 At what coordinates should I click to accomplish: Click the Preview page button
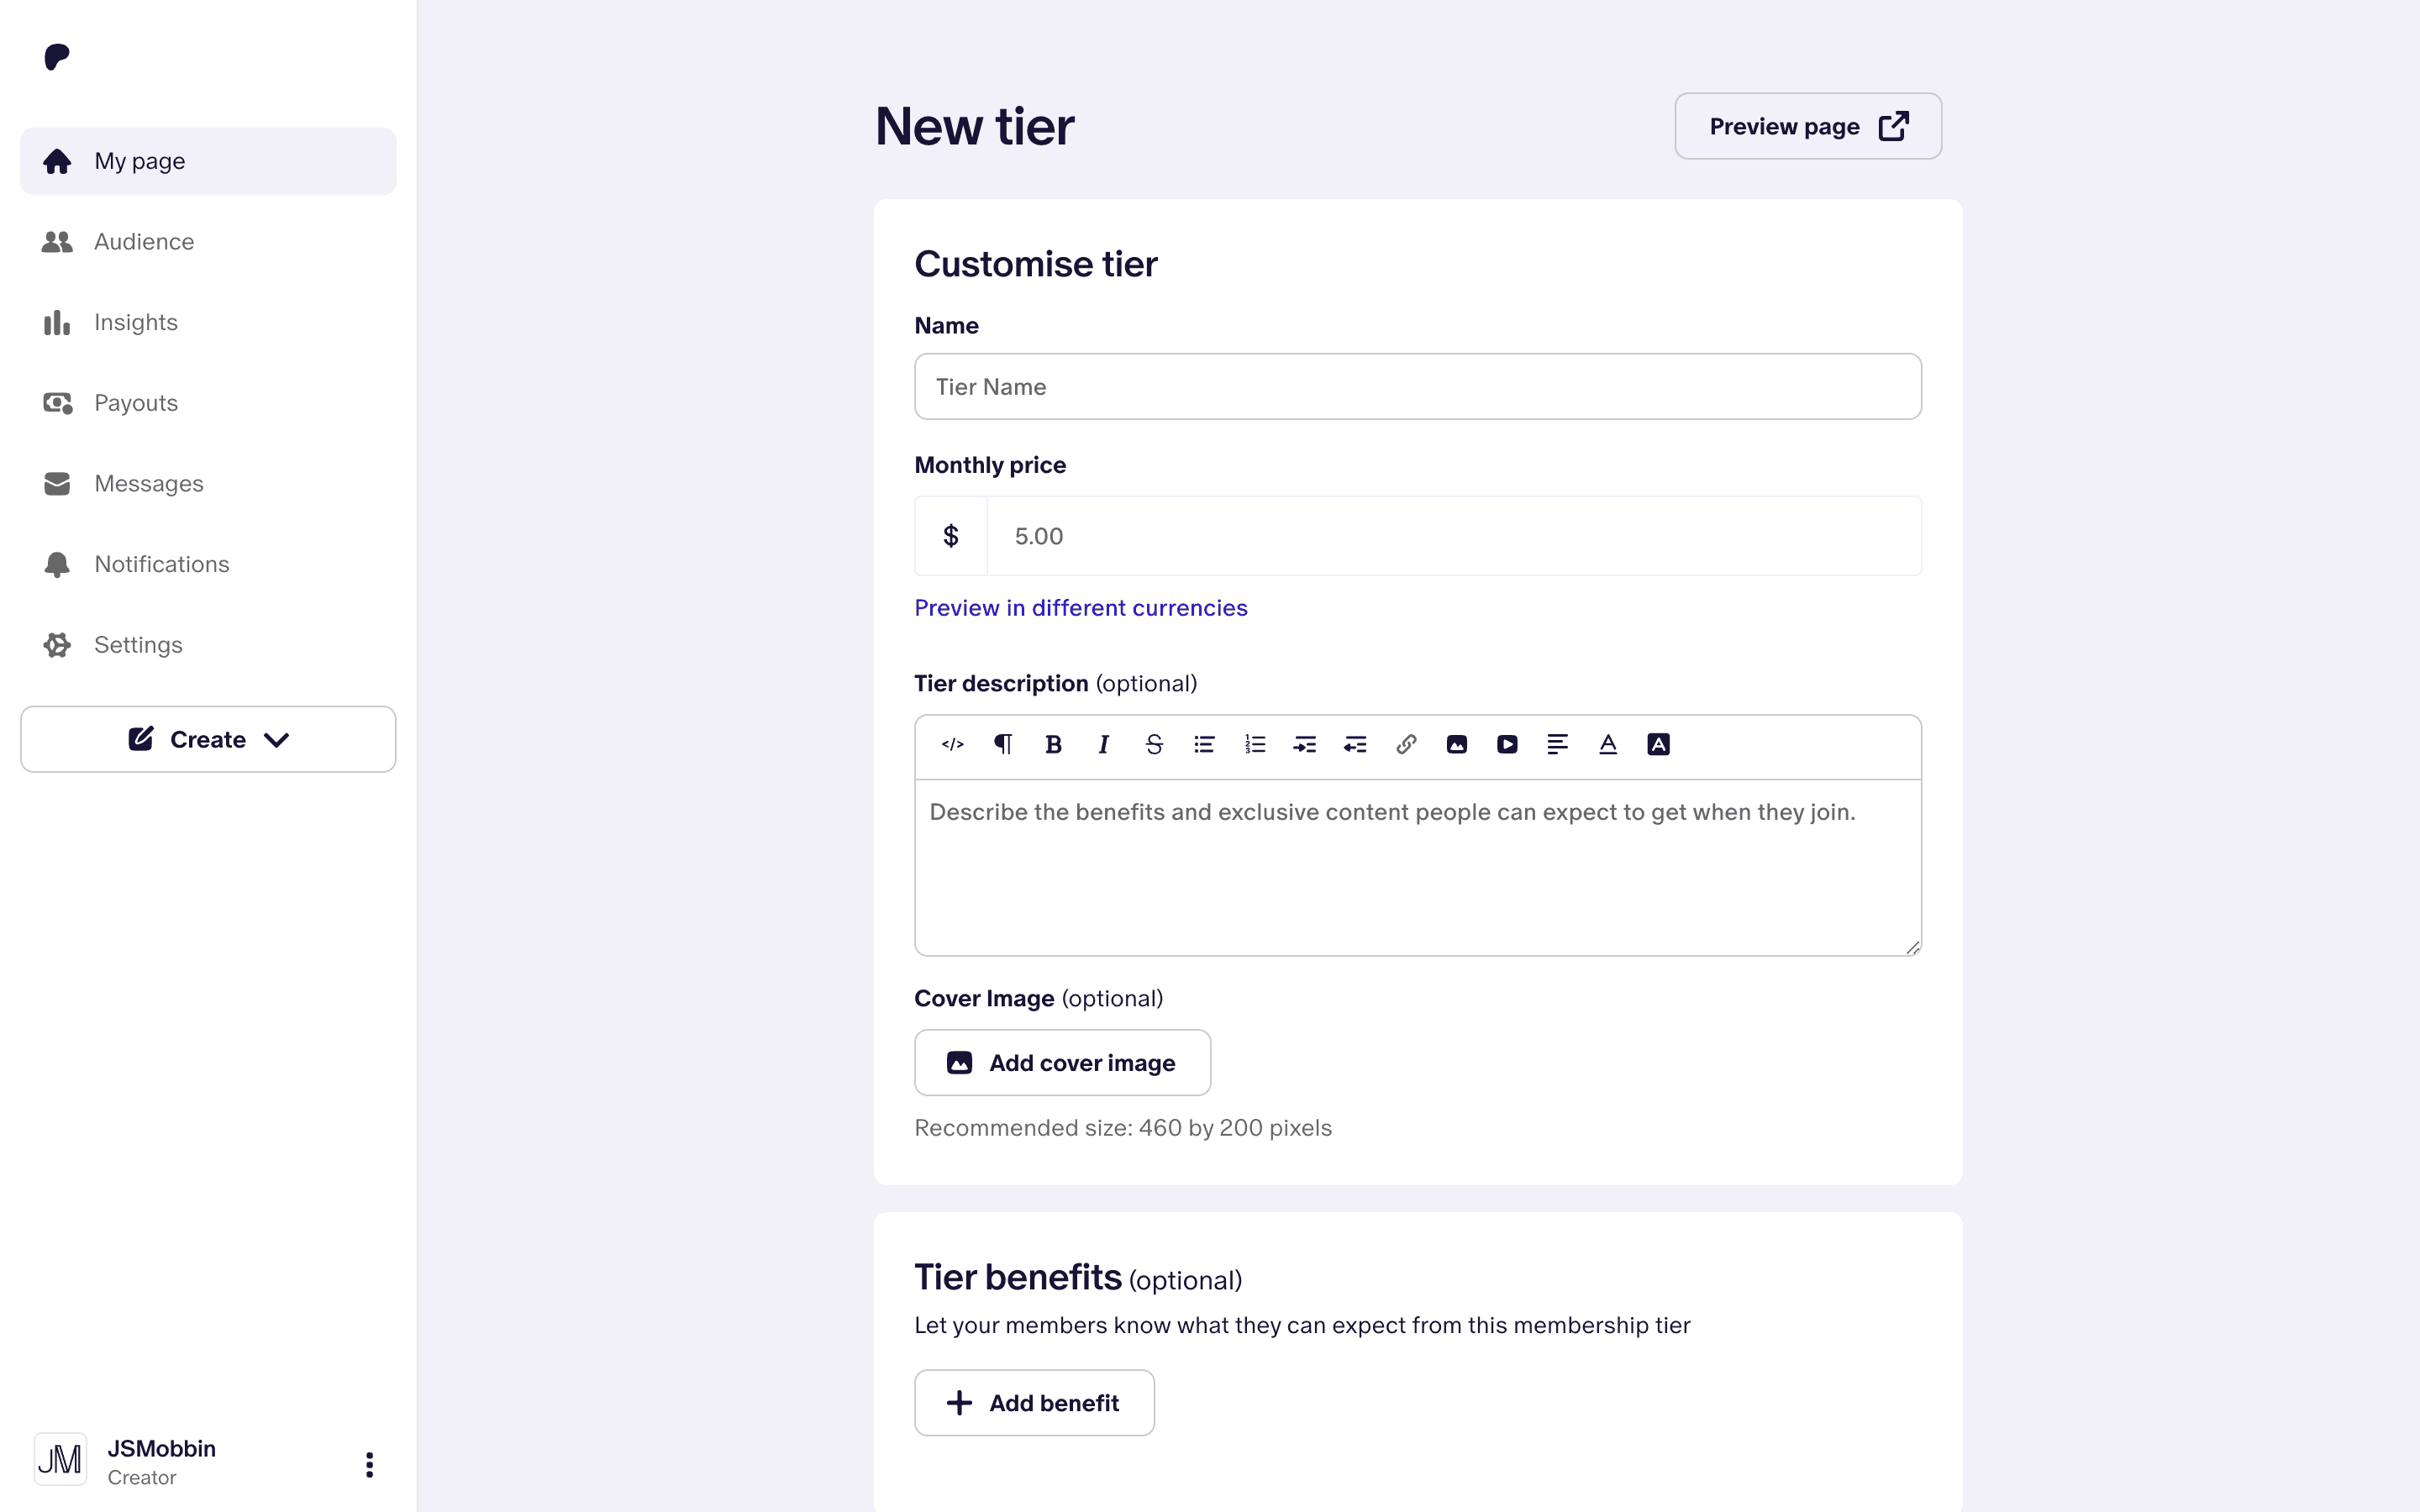tap(1807, 126)
